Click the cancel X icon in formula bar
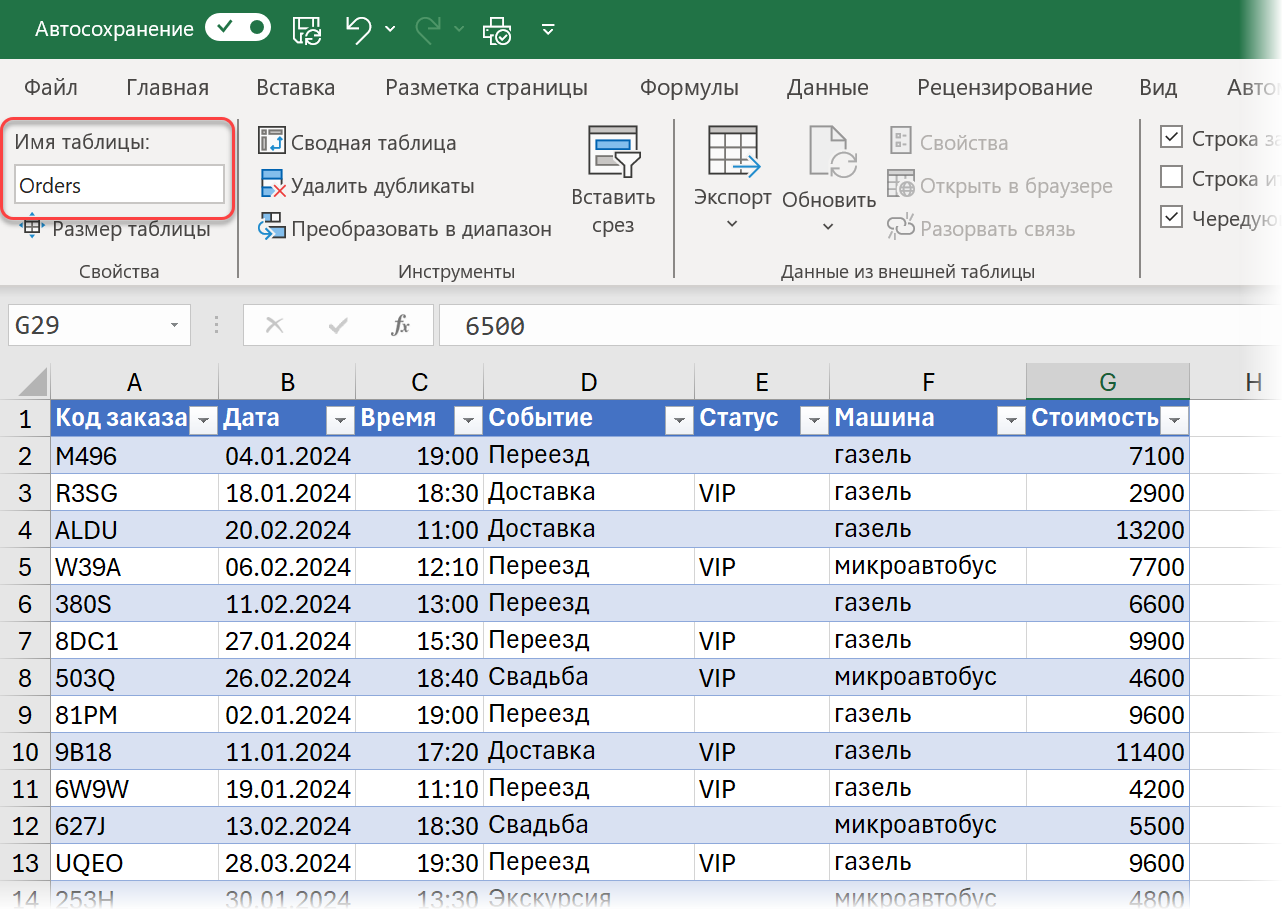The height and width of the screenshot is (910, 1283). click(x=274, y=326)
